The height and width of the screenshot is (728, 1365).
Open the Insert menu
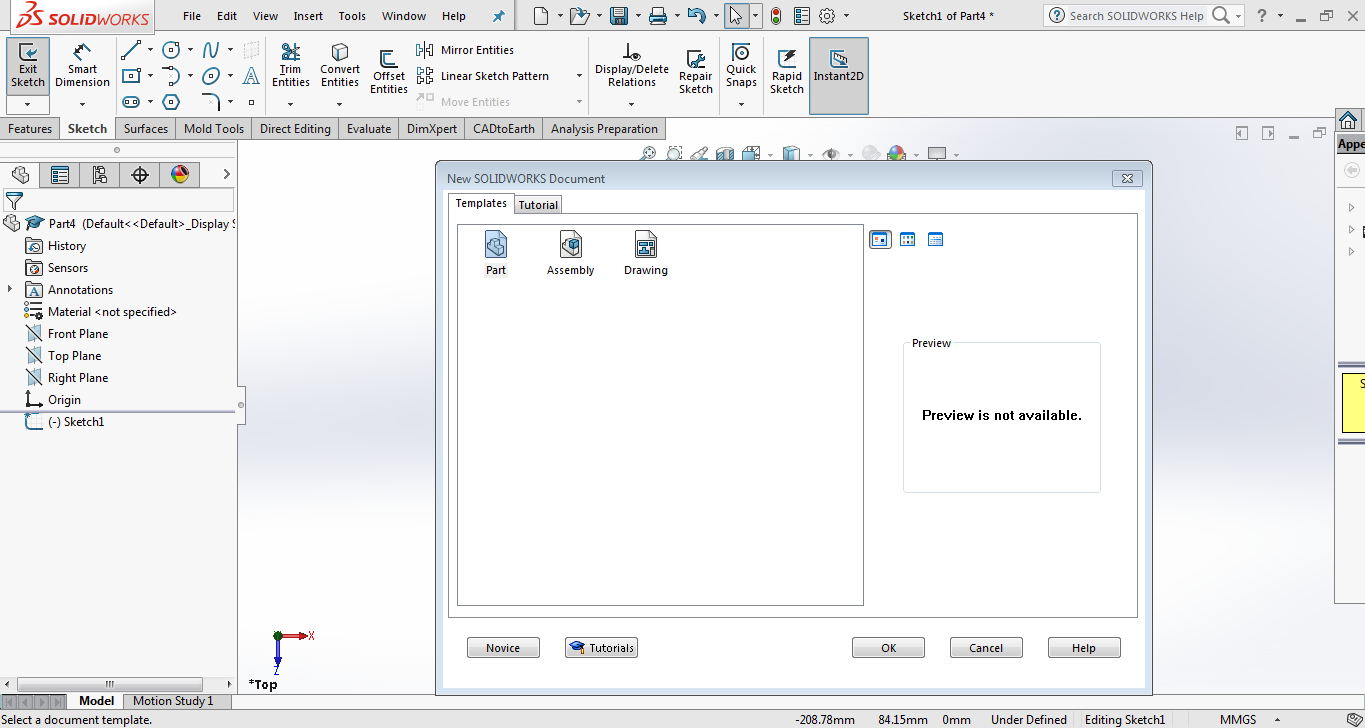coord(308,16)
